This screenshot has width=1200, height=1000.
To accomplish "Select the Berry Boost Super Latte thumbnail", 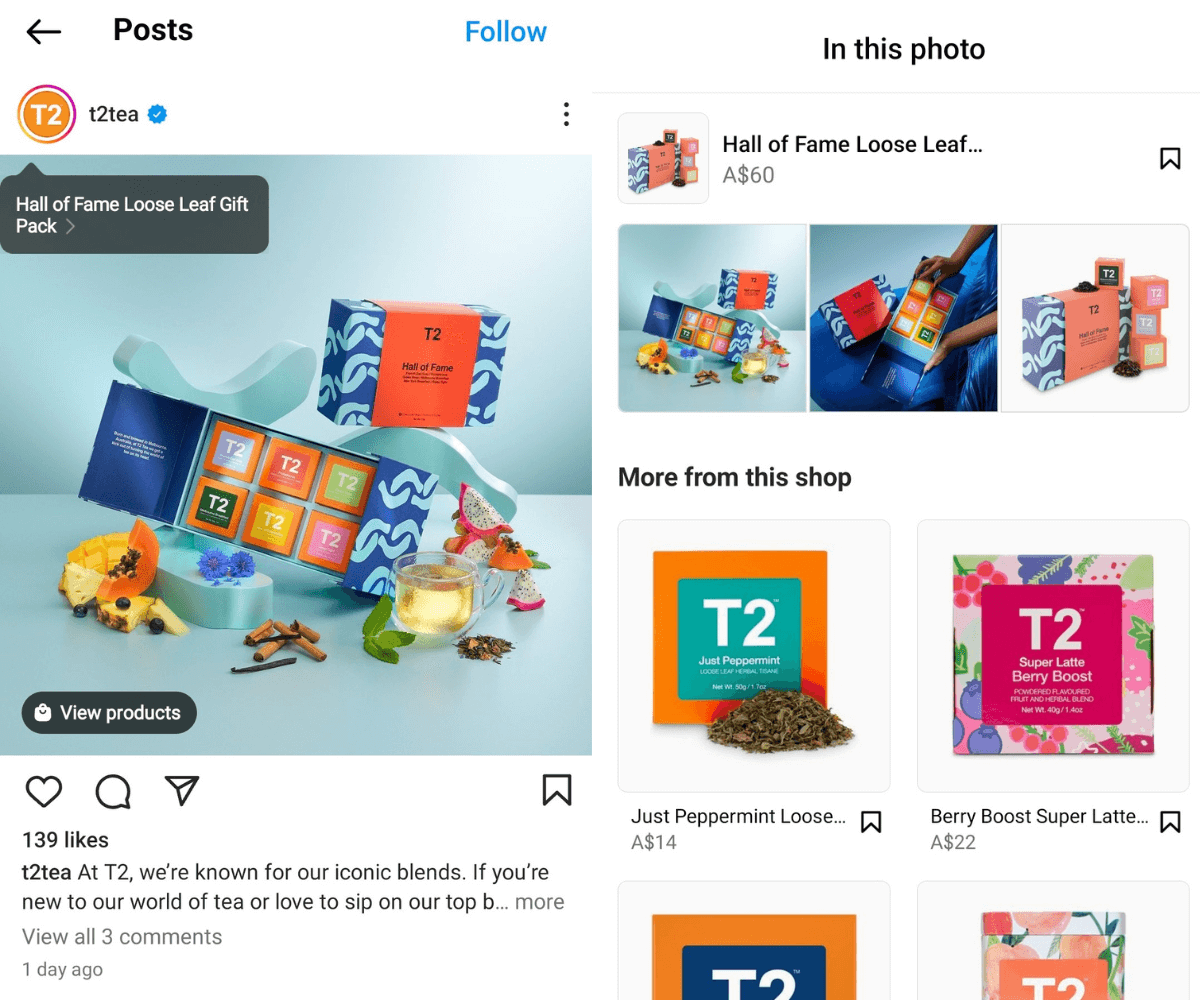I will 1053,656.
